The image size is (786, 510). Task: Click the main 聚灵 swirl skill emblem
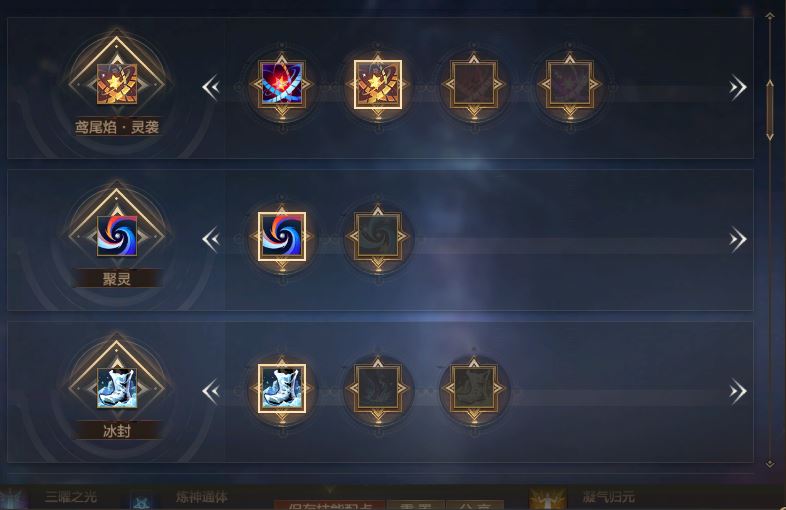(117, 236)
